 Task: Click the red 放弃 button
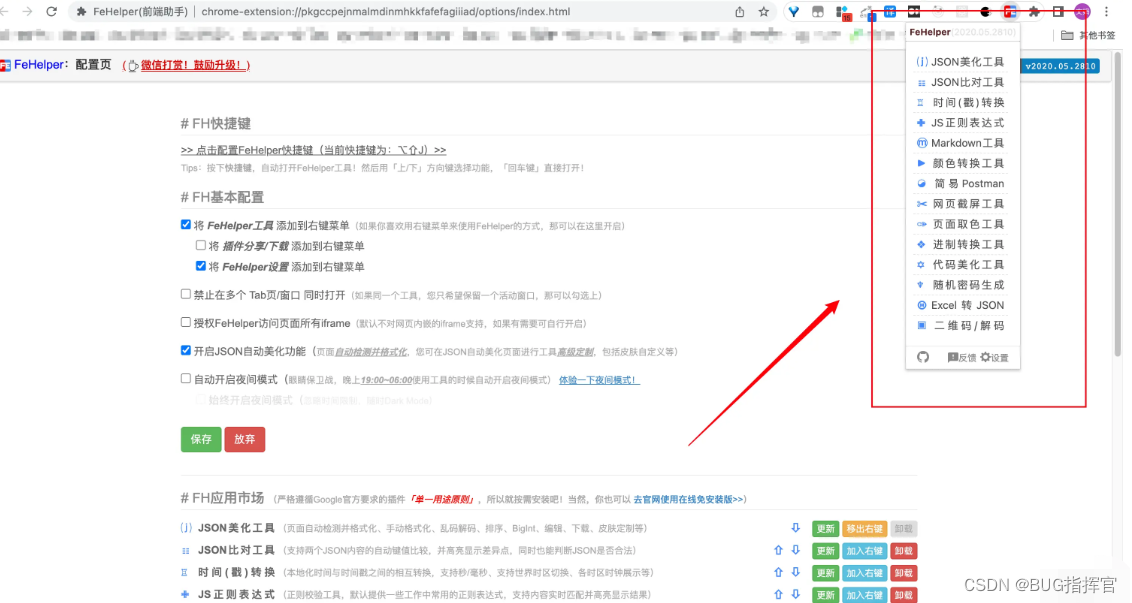[x=245, y=439]
